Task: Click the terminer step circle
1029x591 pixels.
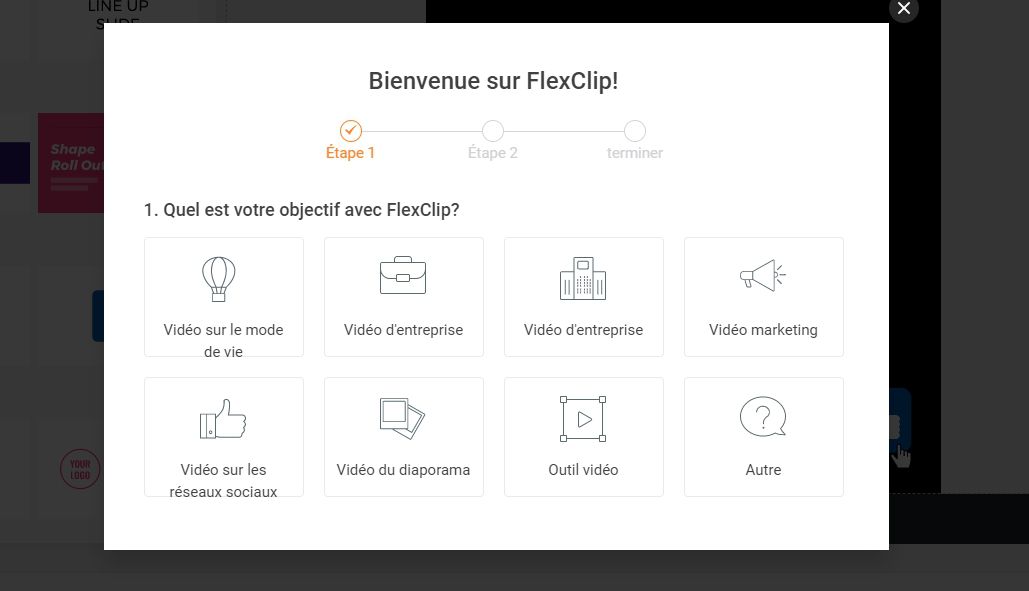Action: 635,131
